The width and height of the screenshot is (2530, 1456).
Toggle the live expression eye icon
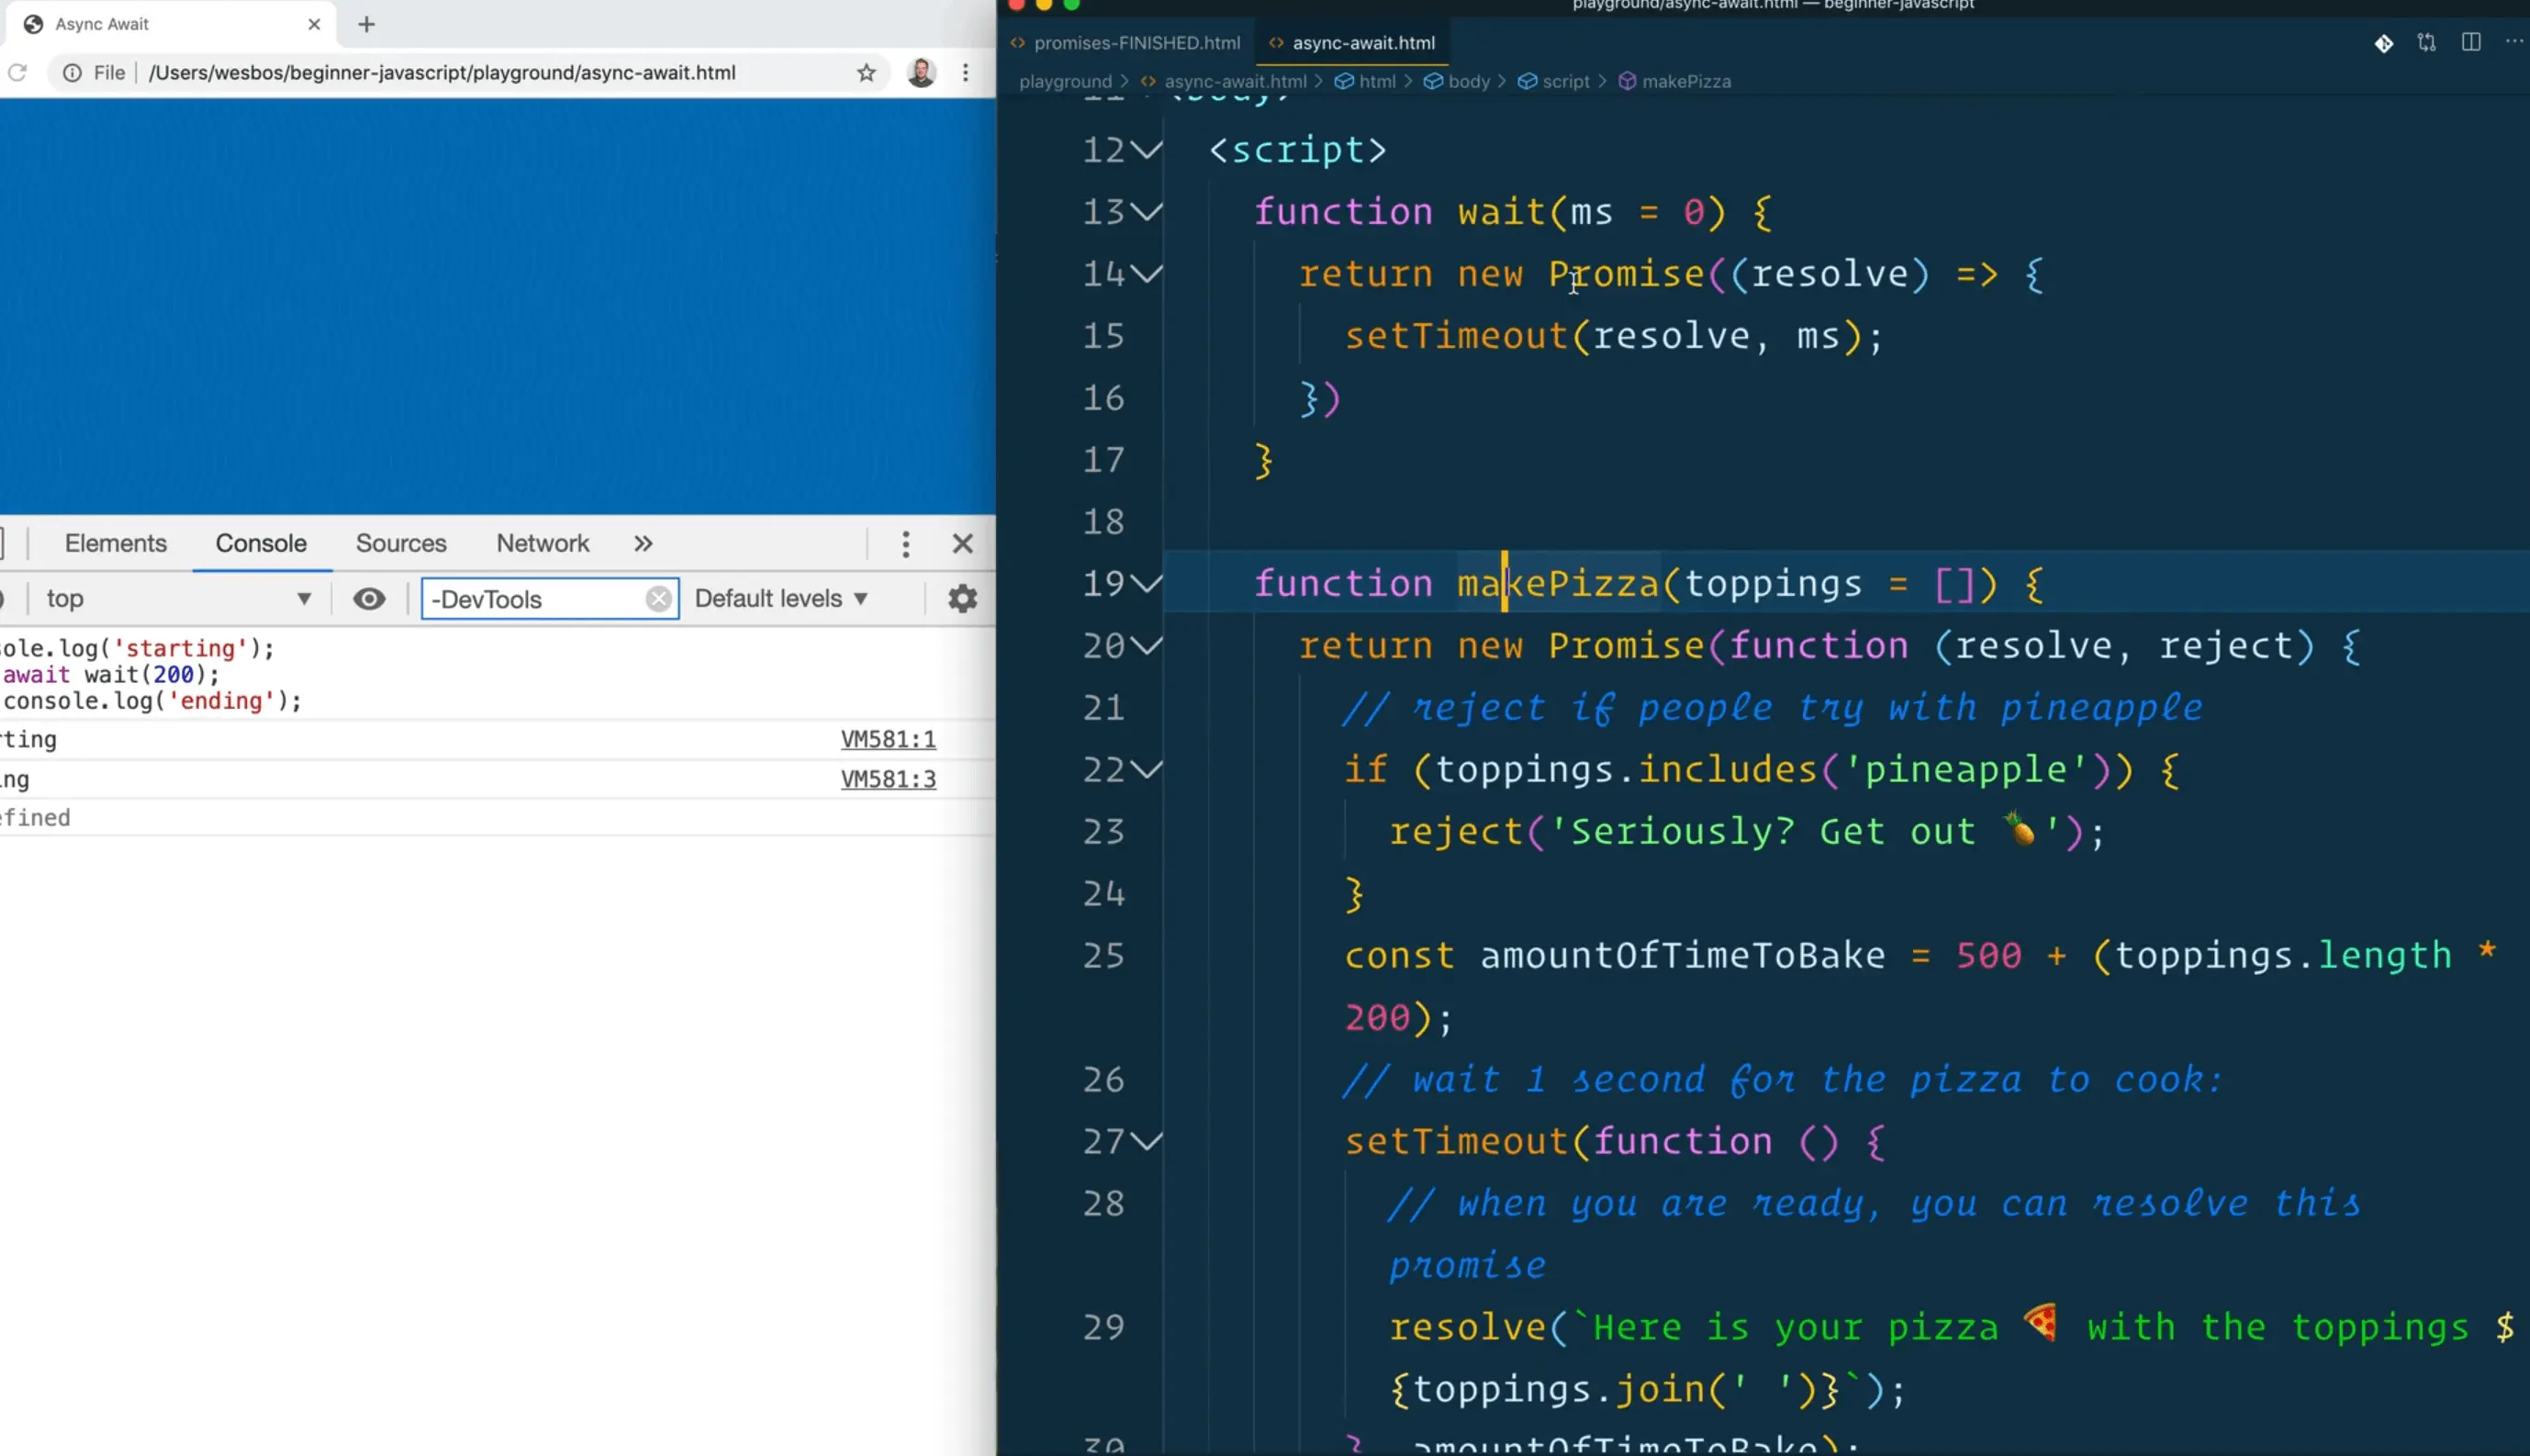(x=369, y=599)
